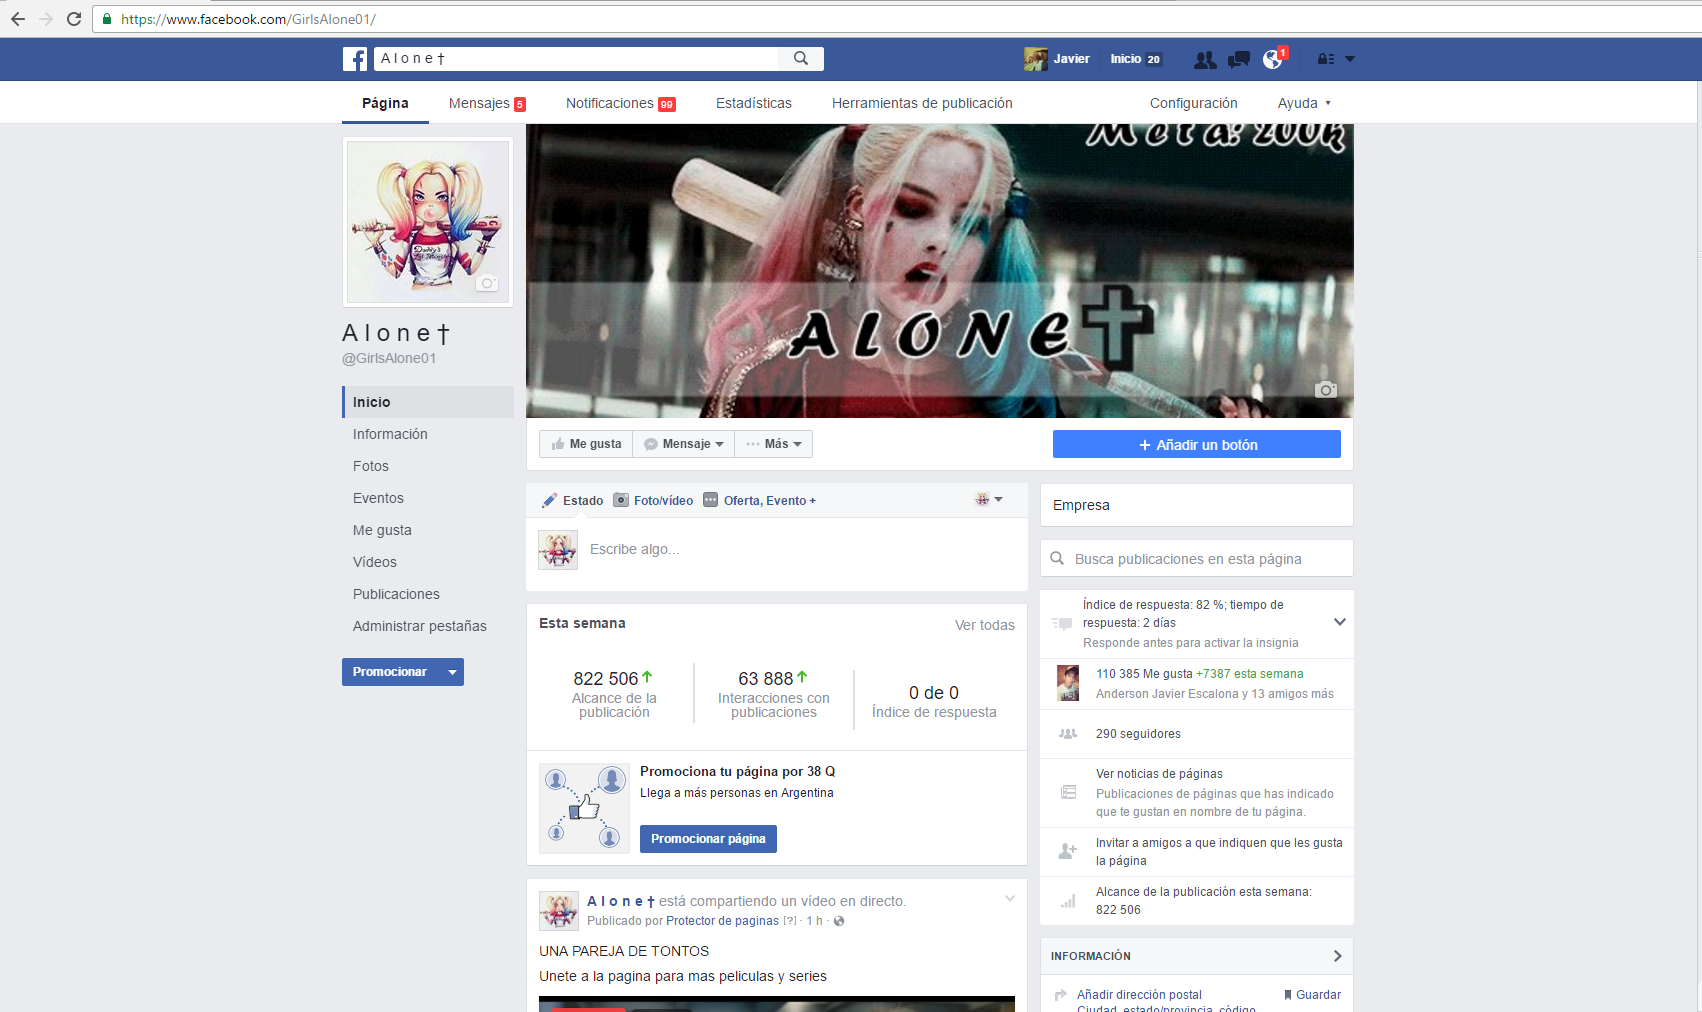Click the page profile picture thumbnail

(x=428, y=222)
